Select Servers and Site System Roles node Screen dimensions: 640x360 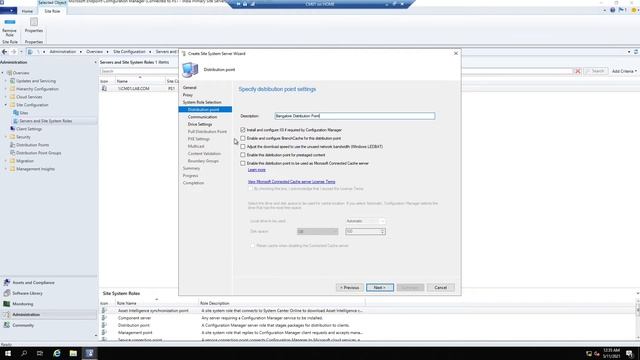click(x=46, y=121)
